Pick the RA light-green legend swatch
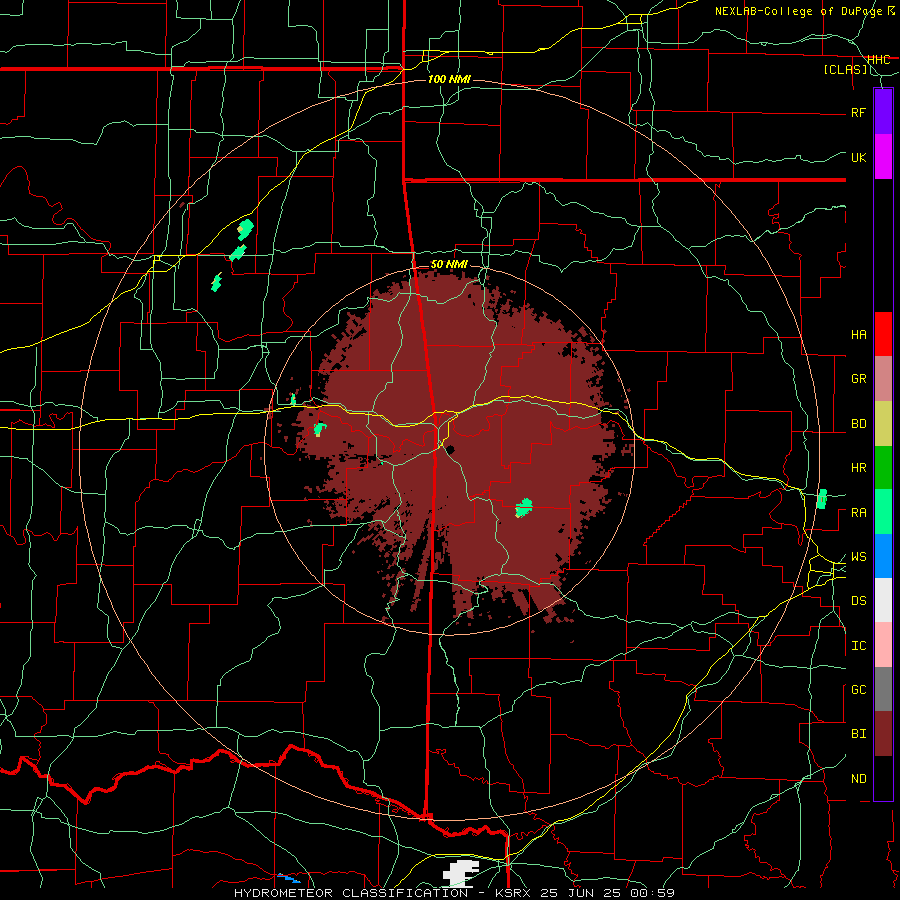This screenshot has height=900, width=900. pos(883,512)
